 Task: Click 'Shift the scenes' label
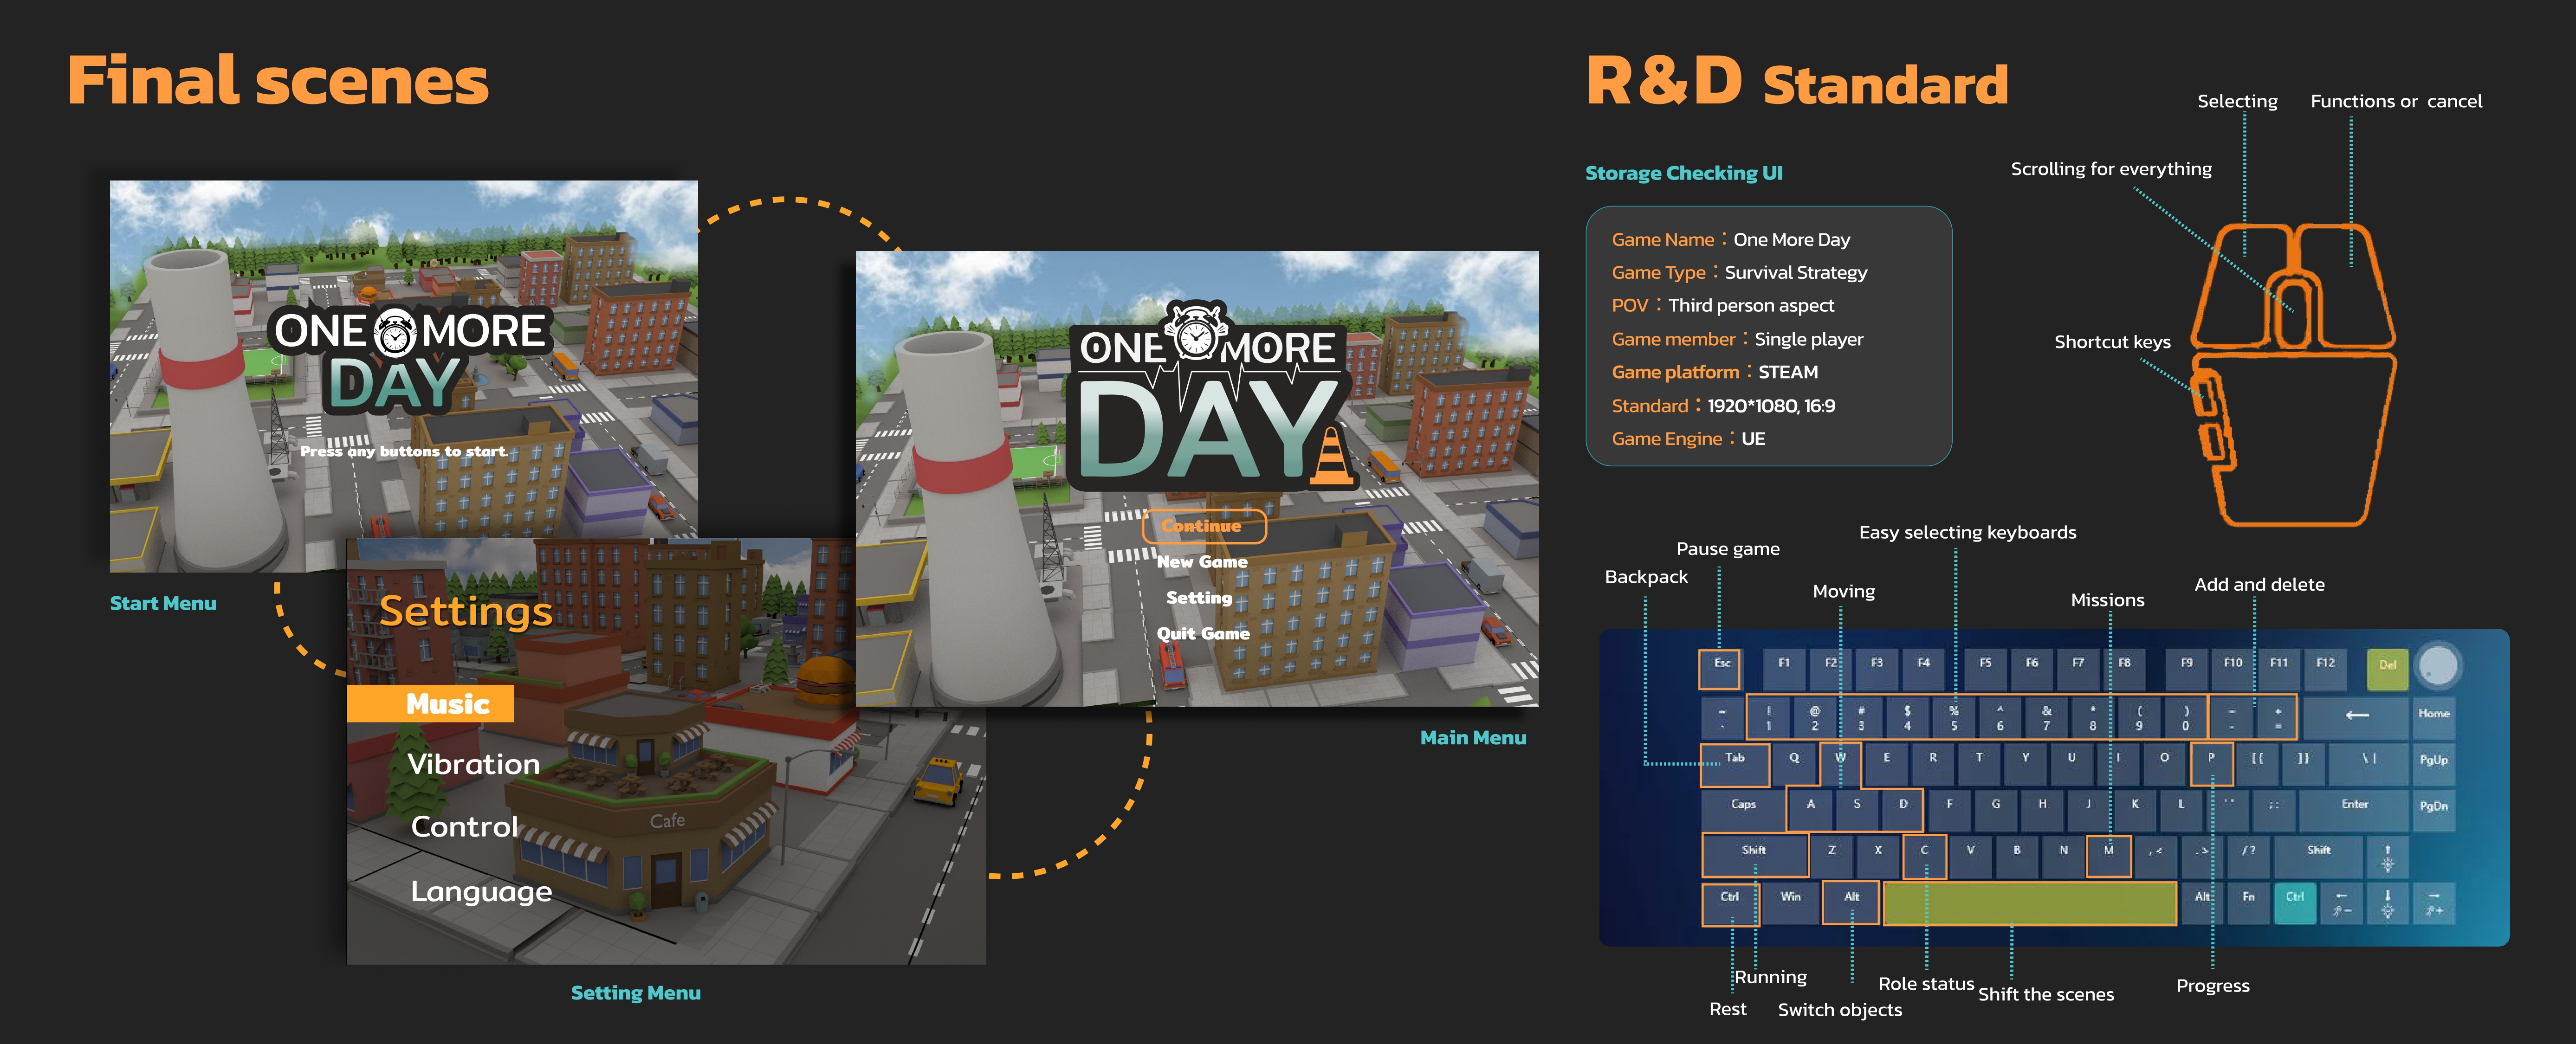pos(2045,995)
